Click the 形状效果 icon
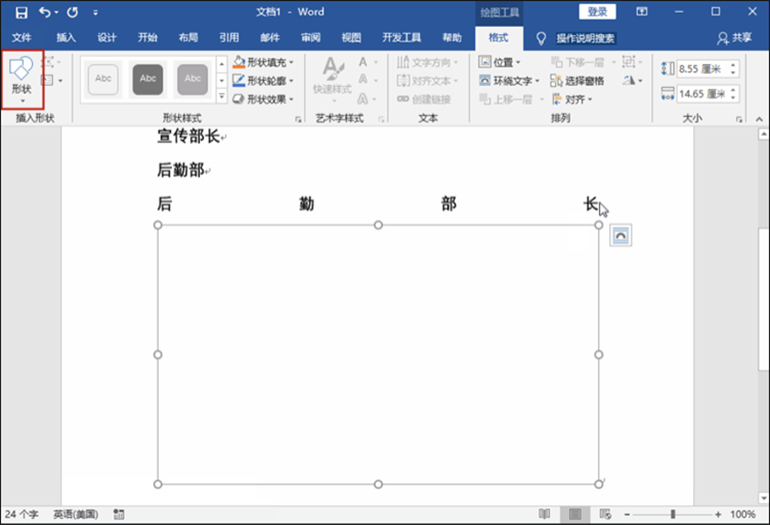The image size is (770, 525). [x=239, y=99]
